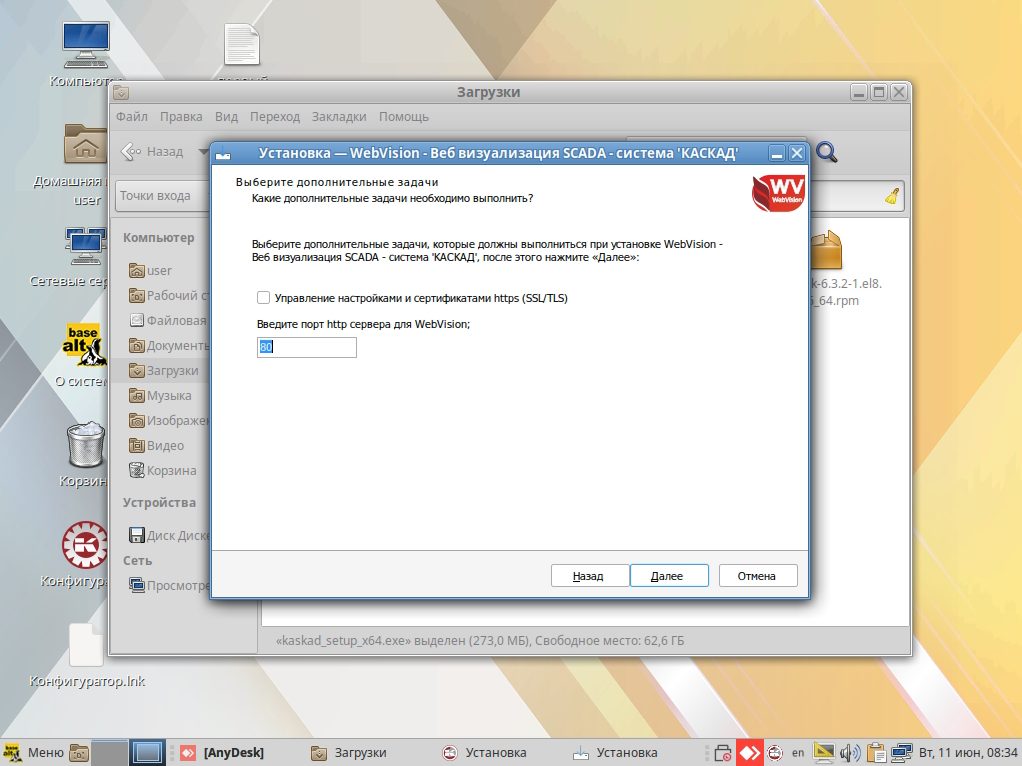Switch to the Загрузки taskbar window button

point(350,752)
